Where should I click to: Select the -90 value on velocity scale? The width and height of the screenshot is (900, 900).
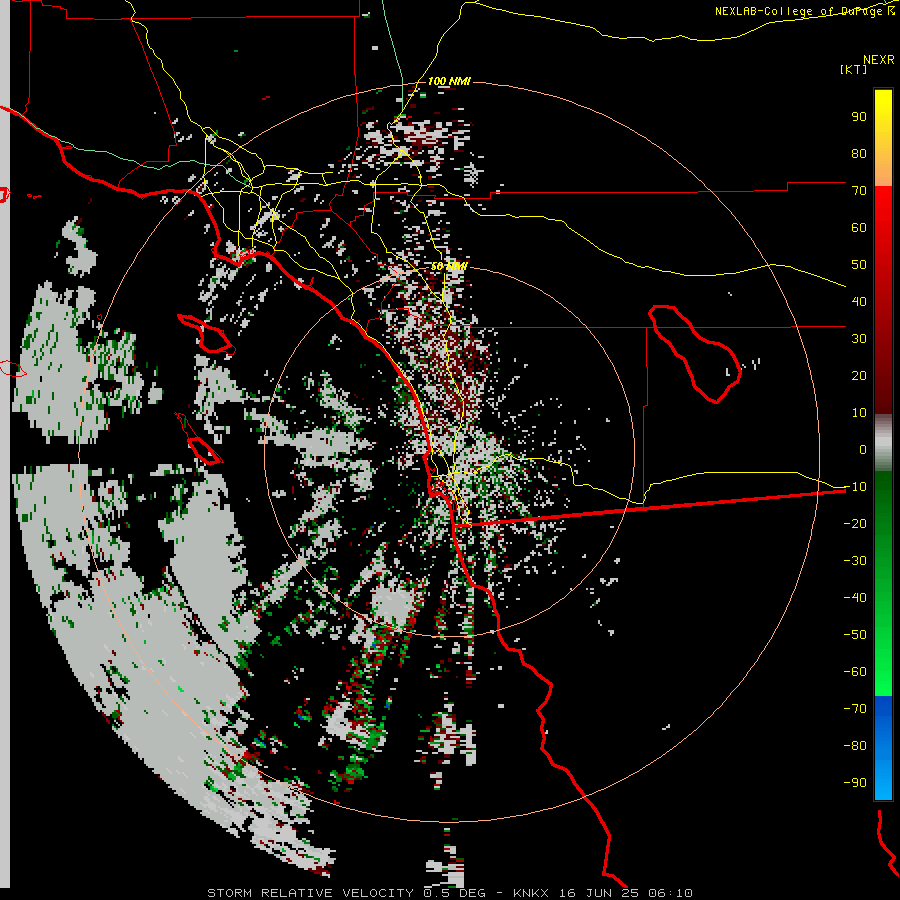pos(855,783)
